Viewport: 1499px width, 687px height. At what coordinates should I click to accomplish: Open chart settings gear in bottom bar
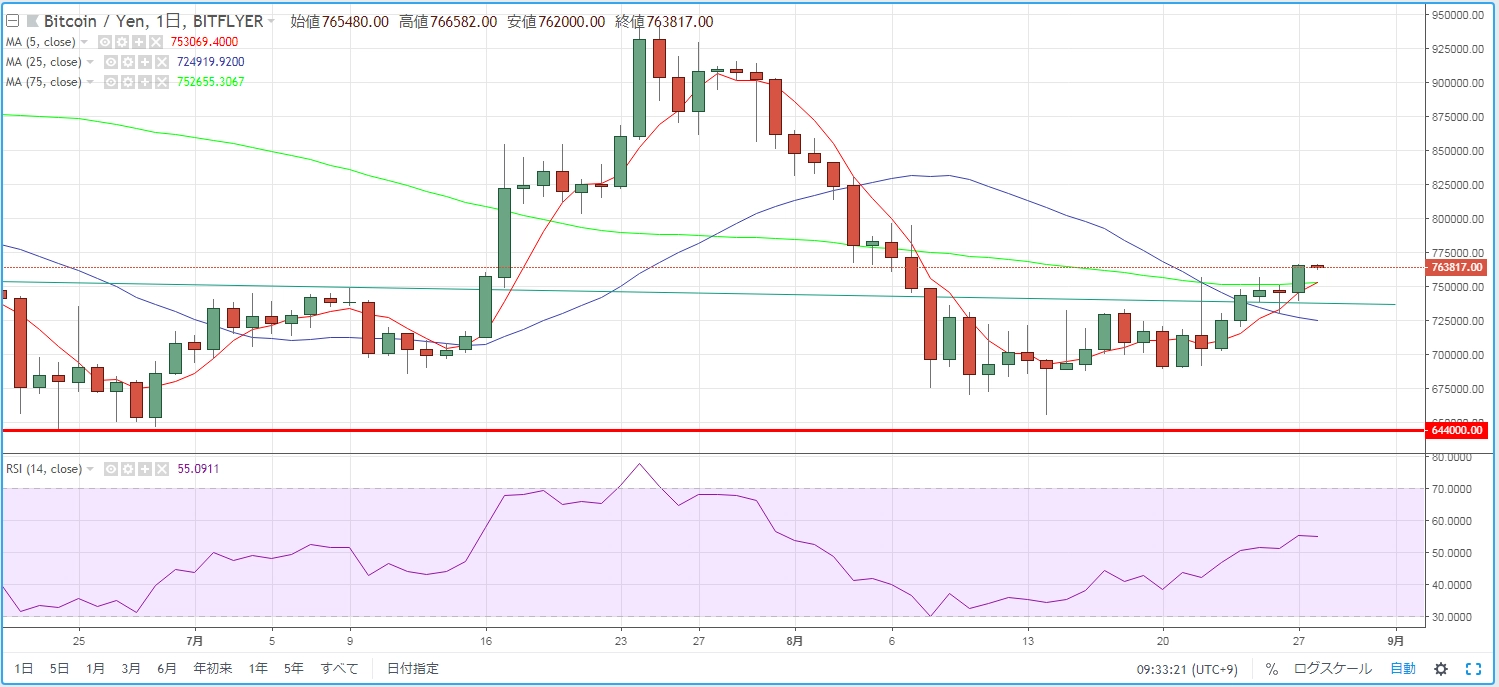pos(1441,669)
